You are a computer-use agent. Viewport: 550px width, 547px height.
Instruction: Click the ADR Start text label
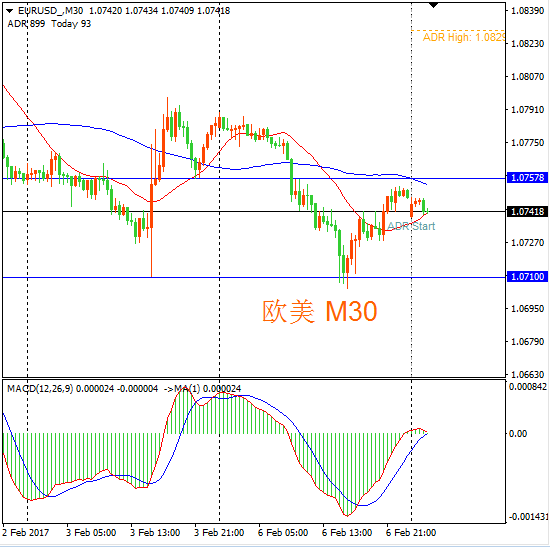411,226
